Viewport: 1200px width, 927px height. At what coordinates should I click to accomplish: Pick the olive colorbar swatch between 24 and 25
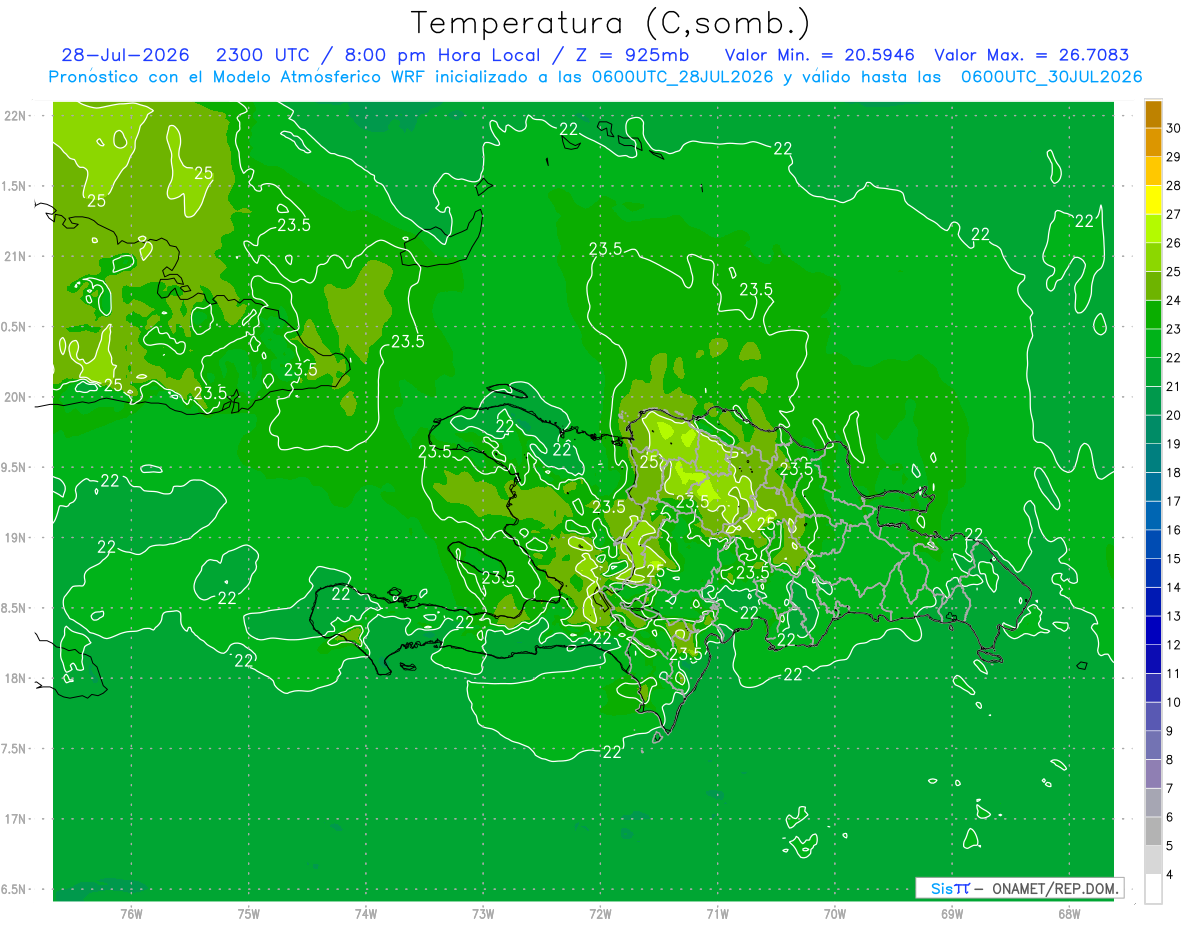coord(1153,286)
